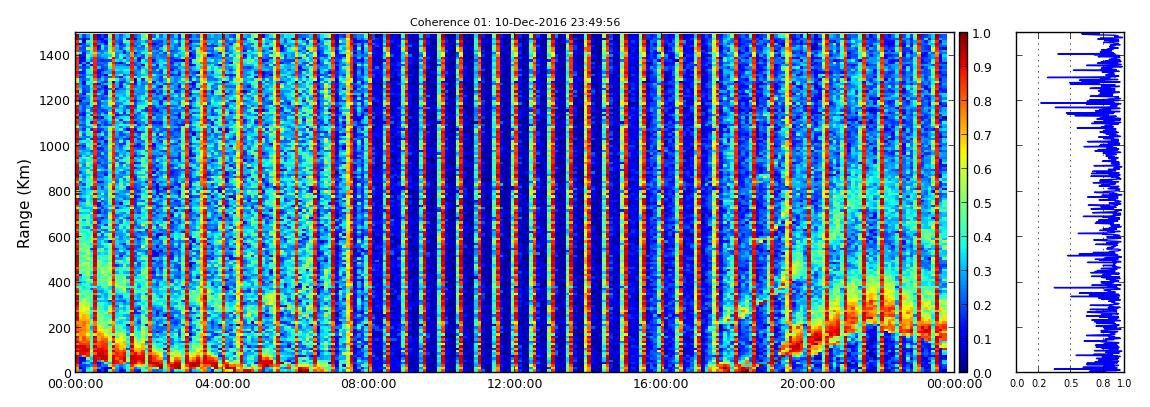Click the '200' range tick label
1150x407 pixels.
tap(59, 328)
